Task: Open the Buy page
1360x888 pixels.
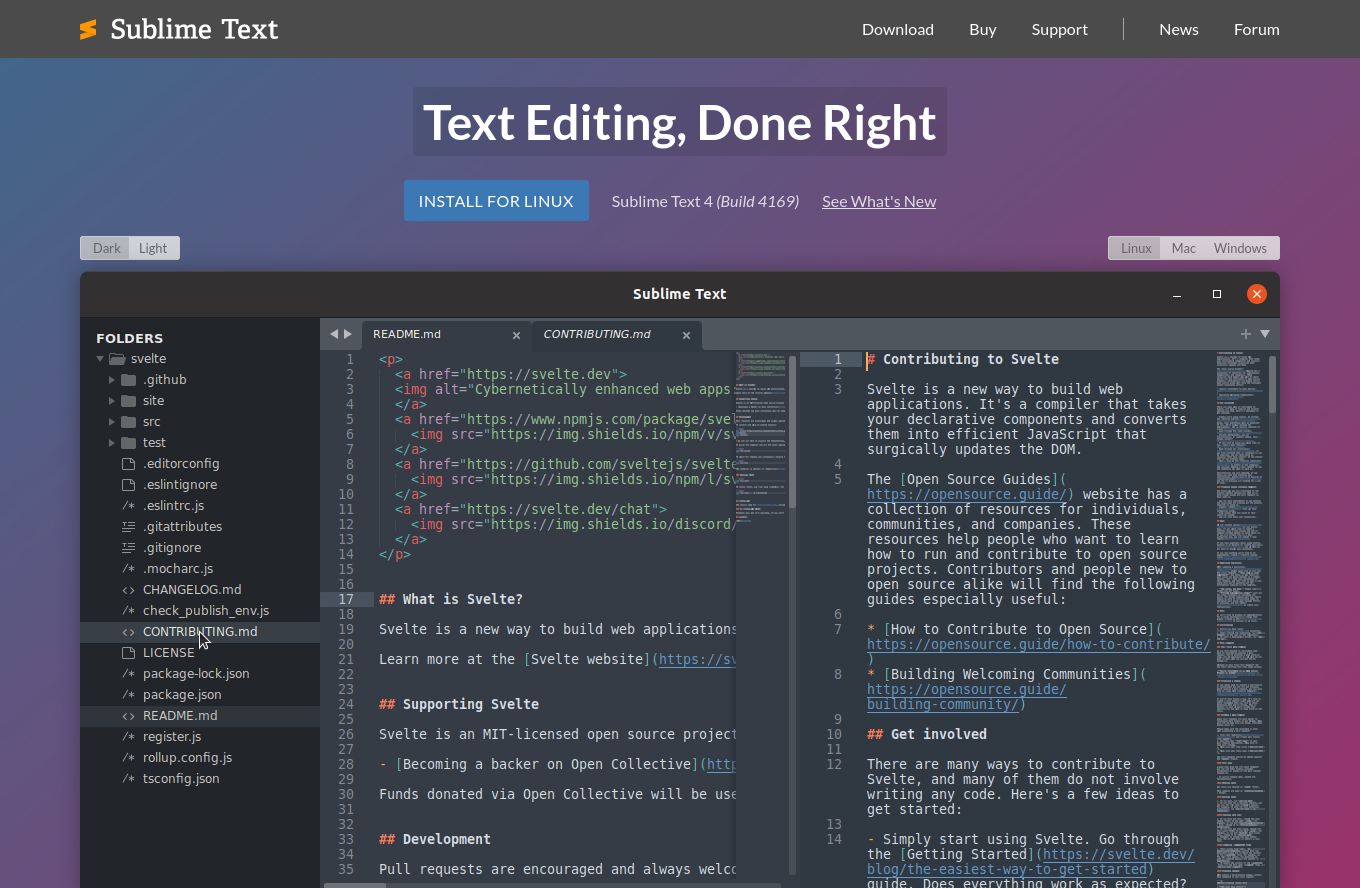Action: (x=983, y=29)
